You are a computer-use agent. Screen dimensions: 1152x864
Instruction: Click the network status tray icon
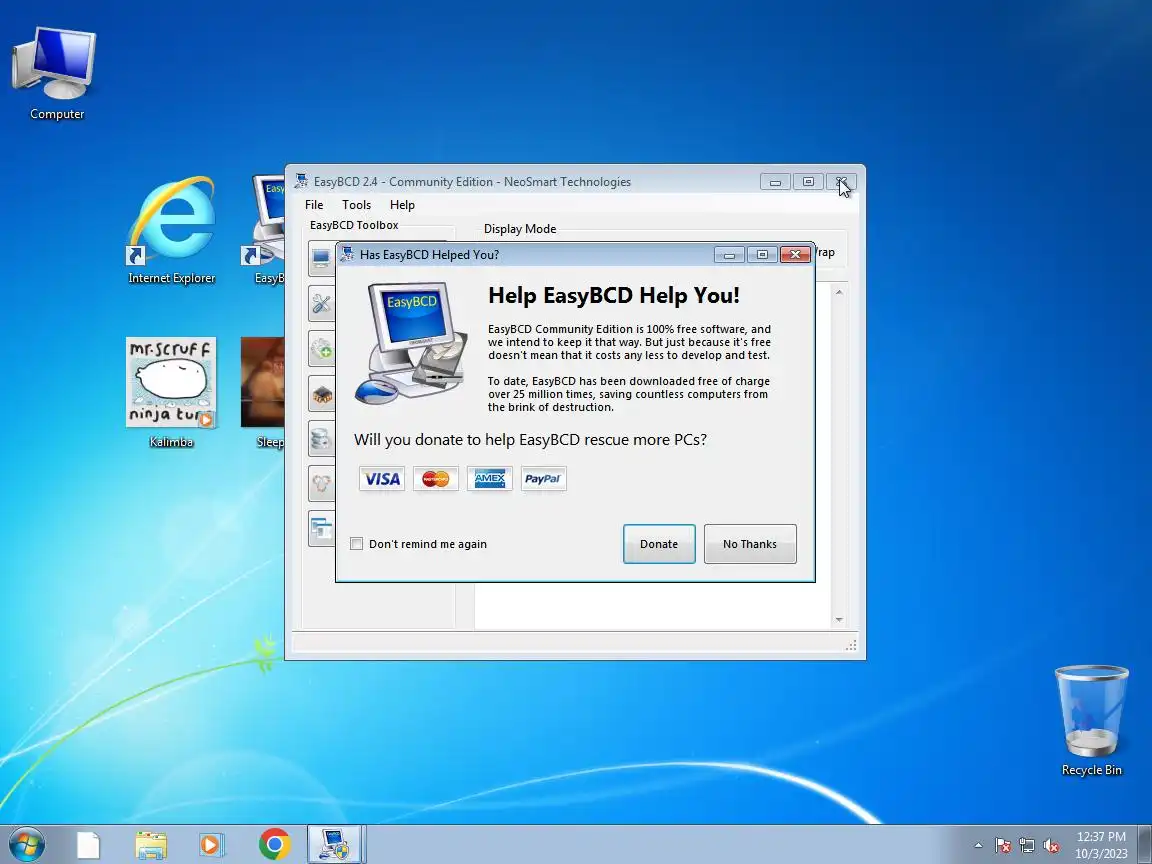point(1027,846)
